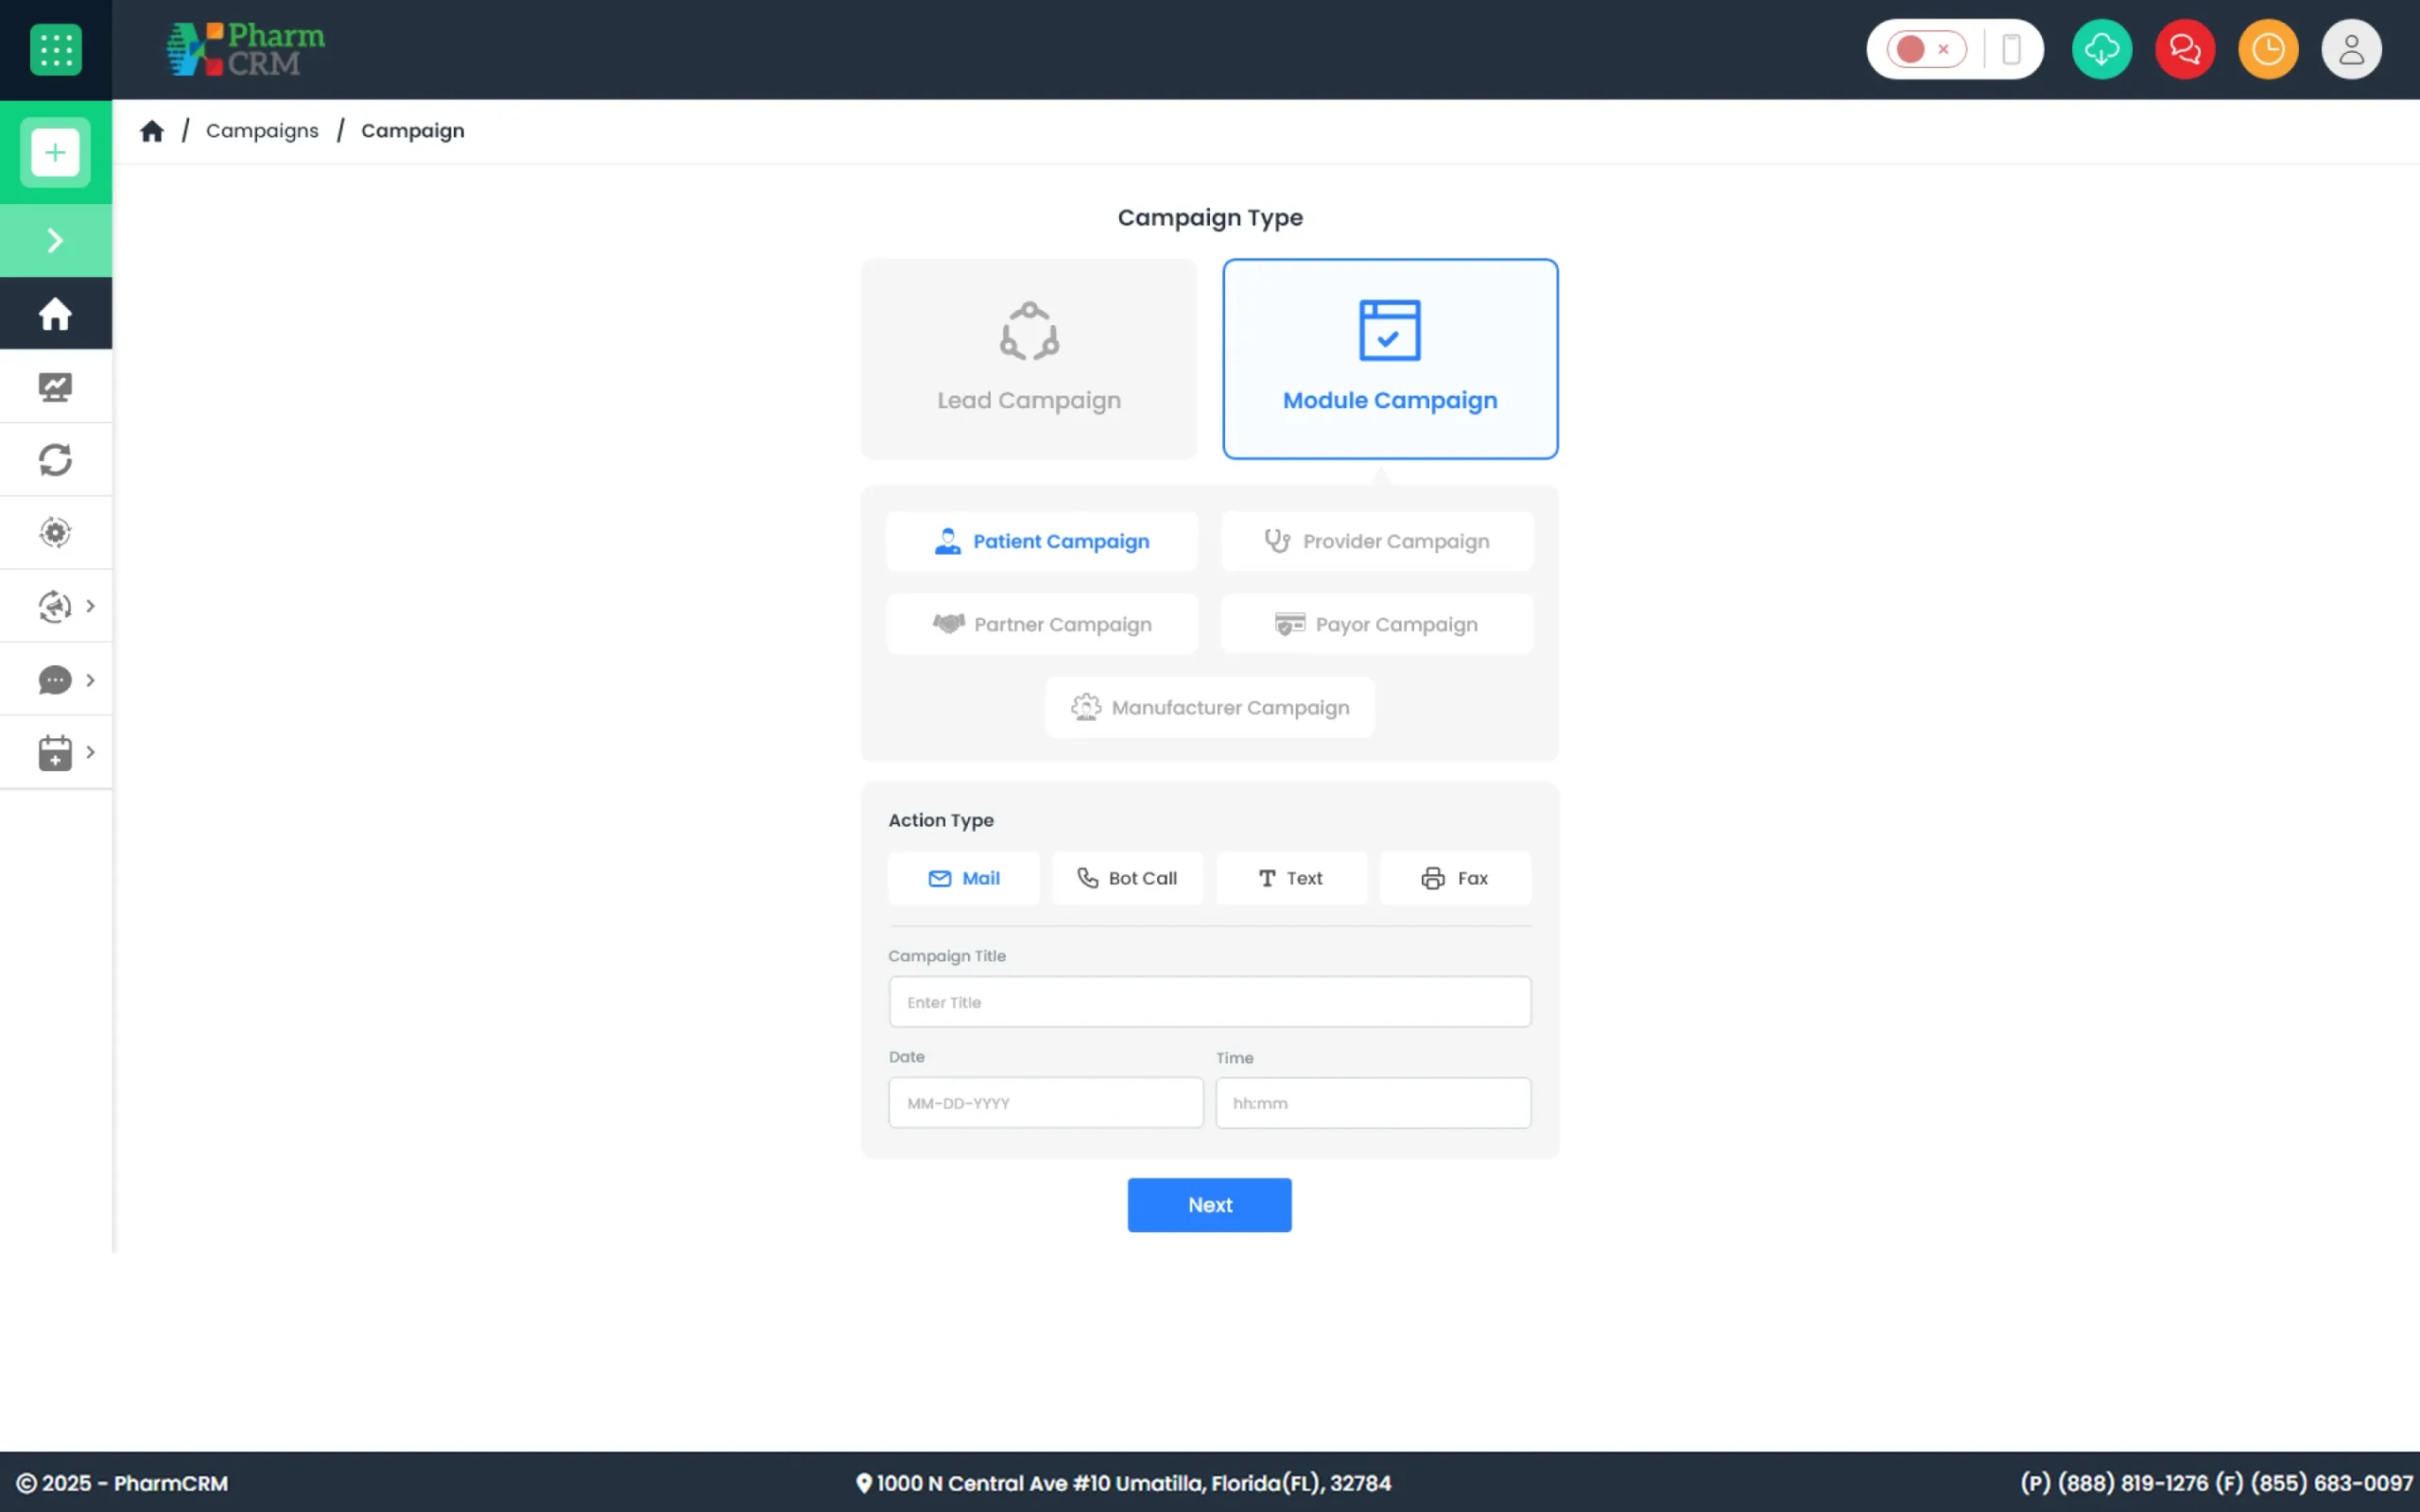Image resolution: width=2420 pixels, height=1512 pixels.
Task: Click the PharmCRM logo
Action: click(246, 49)
